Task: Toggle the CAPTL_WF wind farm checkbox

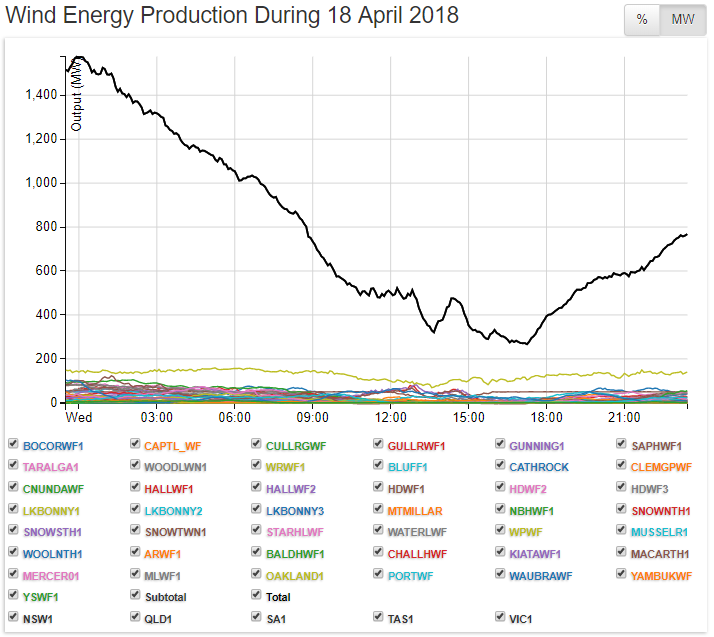Action: (x=135, y=445)
